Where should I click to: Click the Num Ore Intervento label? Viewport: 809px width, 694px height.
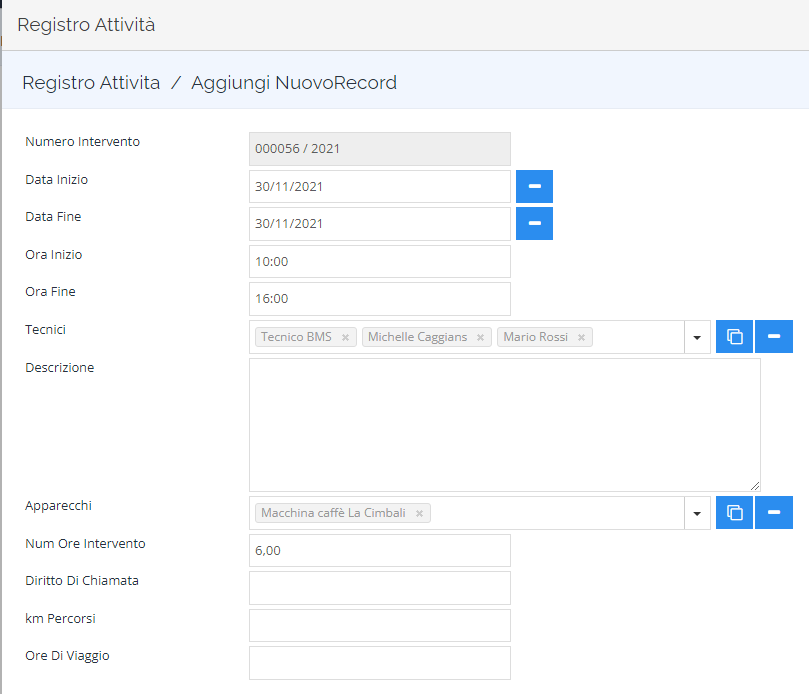pyautogui.click(x=85, y=543)
